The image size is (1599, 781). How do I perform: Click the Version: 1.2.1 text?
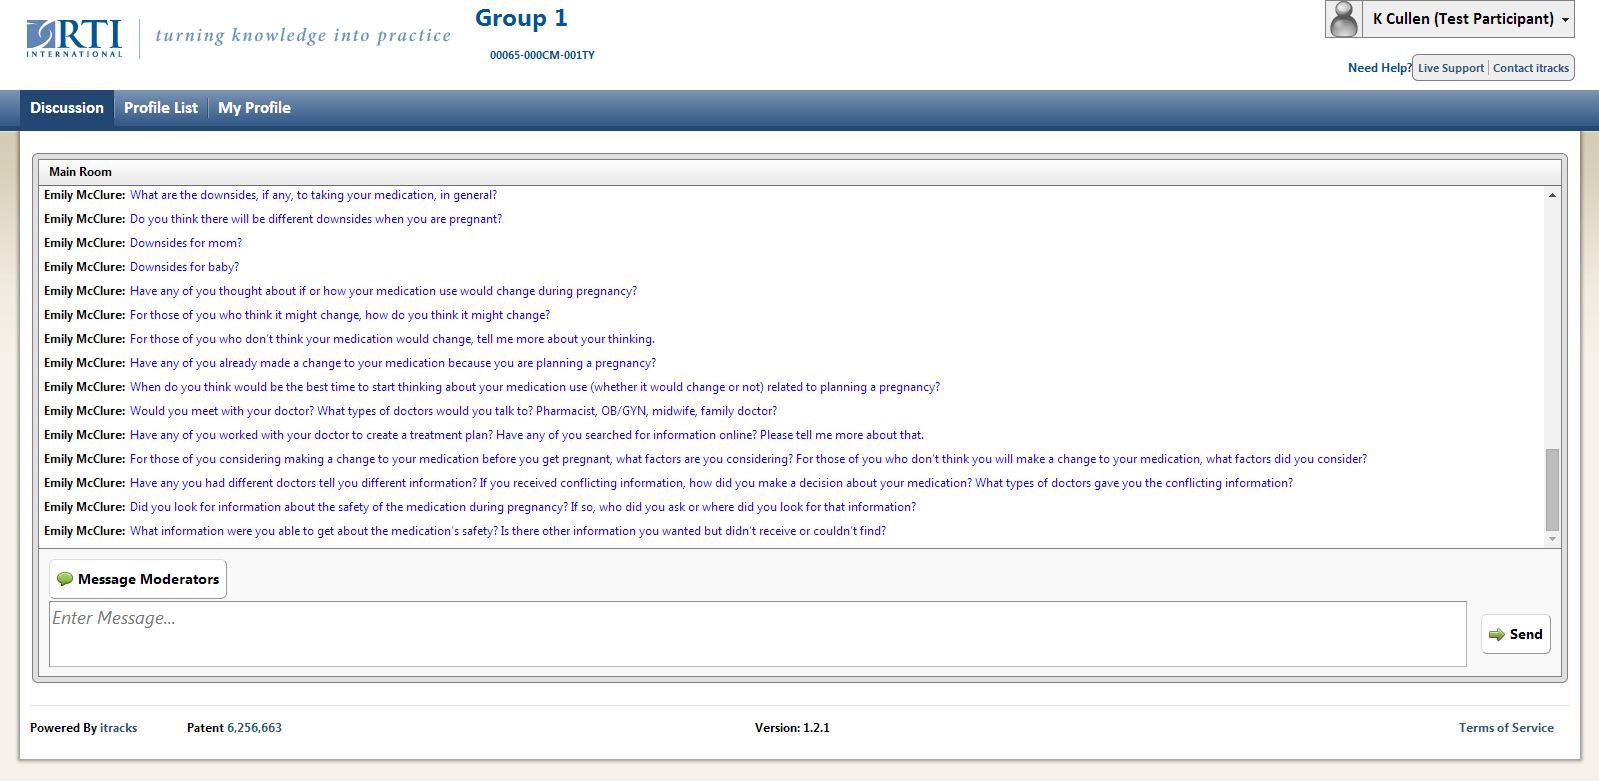(792, 728)
